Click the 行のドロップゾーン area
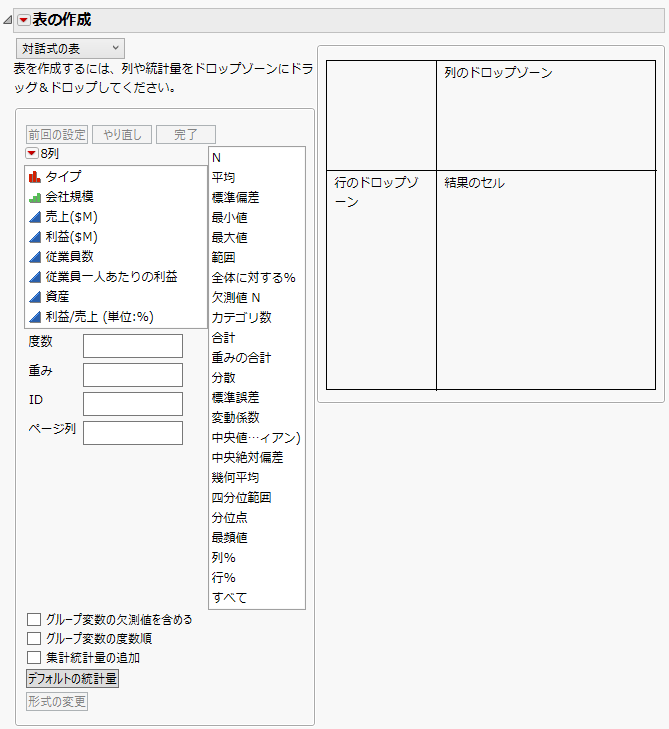 381,280
